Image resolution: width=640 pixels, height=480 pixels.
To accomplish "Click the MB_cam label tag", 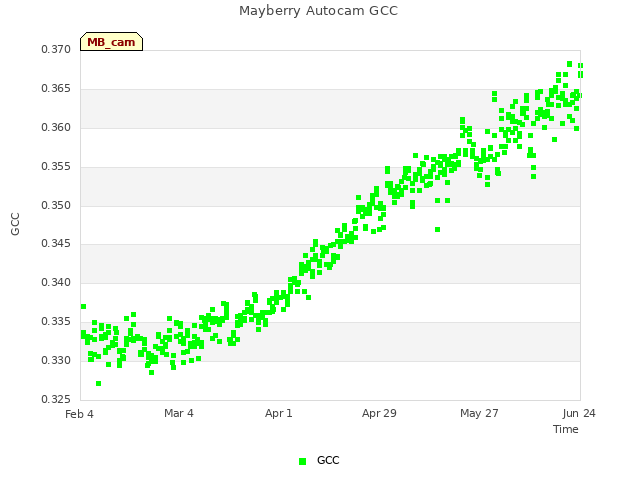I will [x=111, y=42].
